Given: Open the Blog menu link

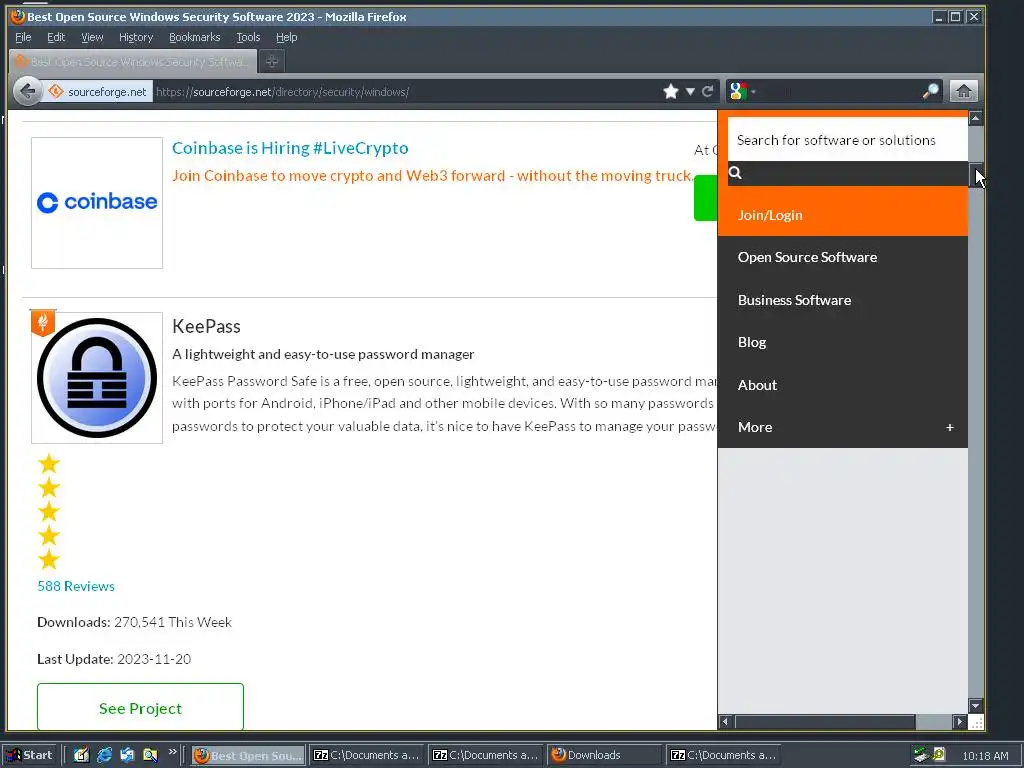Looking at the screenshot, I should coord(752,342).
